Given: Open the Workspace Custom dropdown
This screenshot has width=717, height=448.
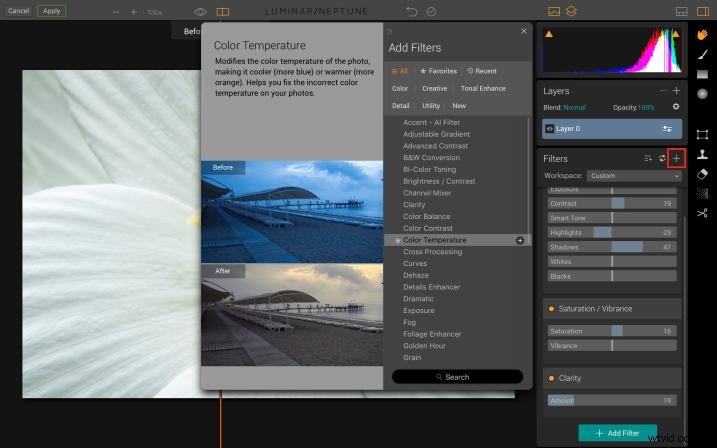Looking at the screenshot, I should click(634, 176).
